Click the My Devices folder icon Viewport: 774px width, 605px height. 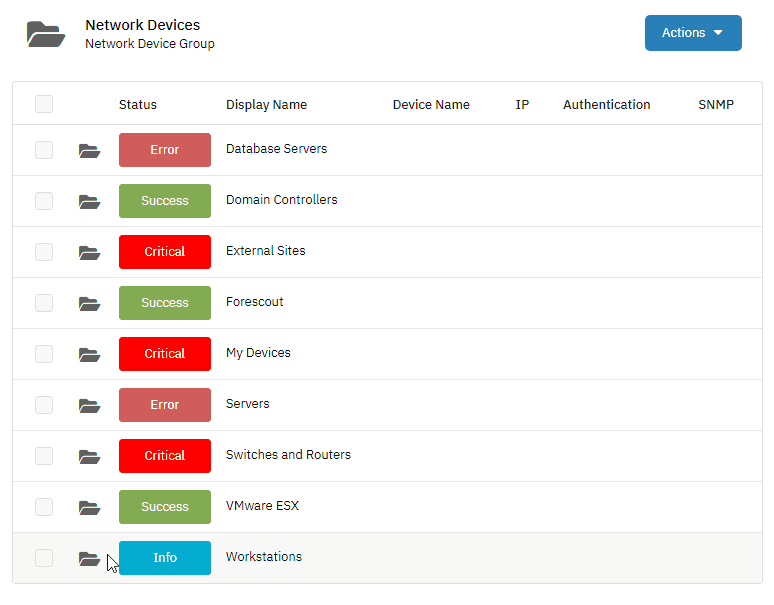point(89,355)
